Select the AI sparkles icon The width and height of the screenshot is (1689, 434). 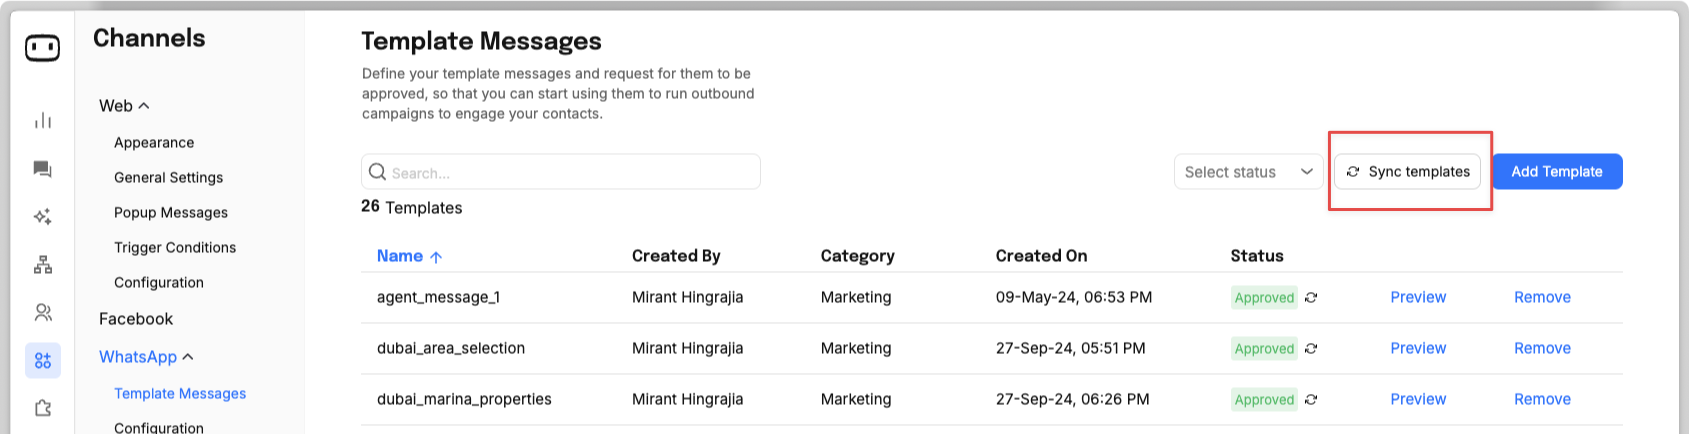tap(43, 217)
